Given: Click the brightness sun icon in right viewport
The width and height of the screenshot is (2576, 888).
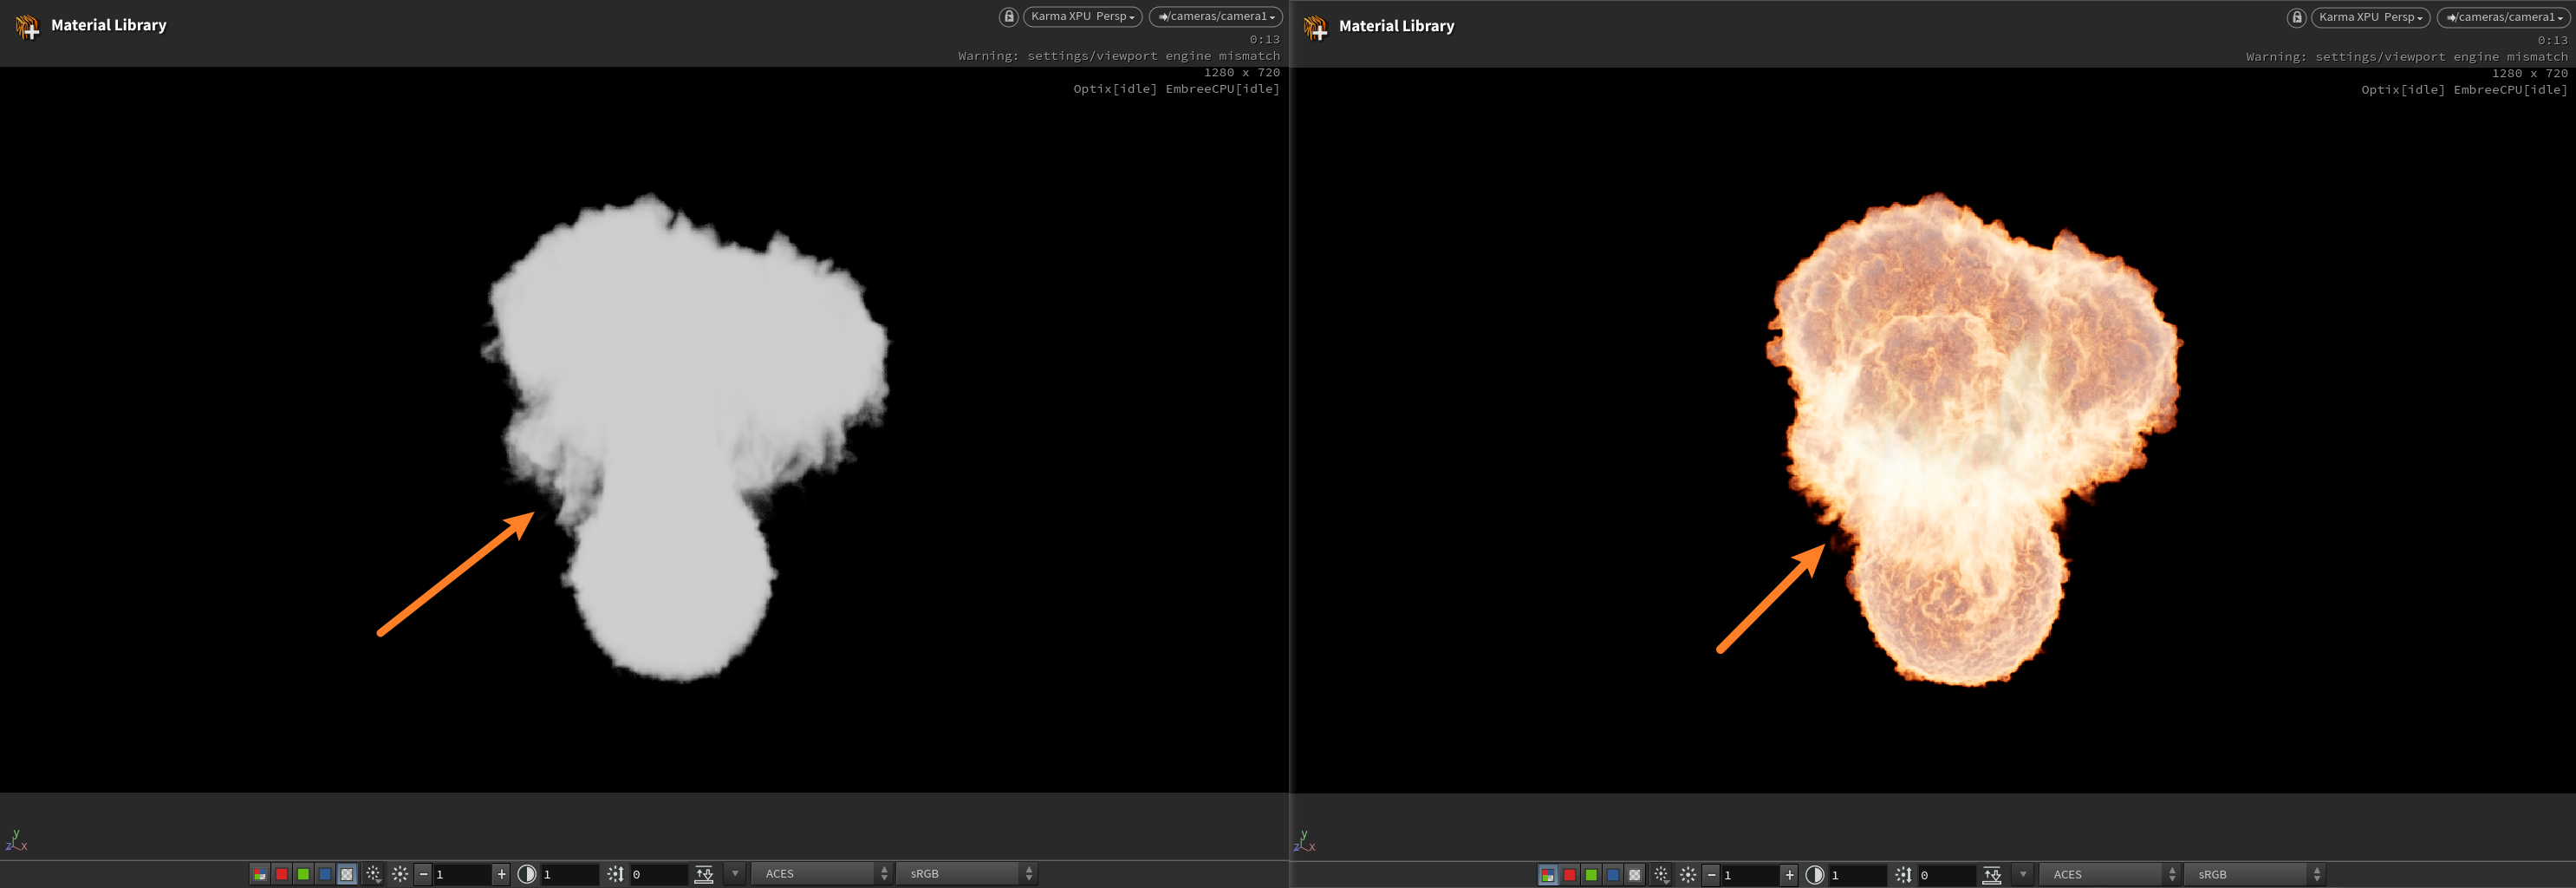Looking at the screenshot, I should pos(1688,875).
